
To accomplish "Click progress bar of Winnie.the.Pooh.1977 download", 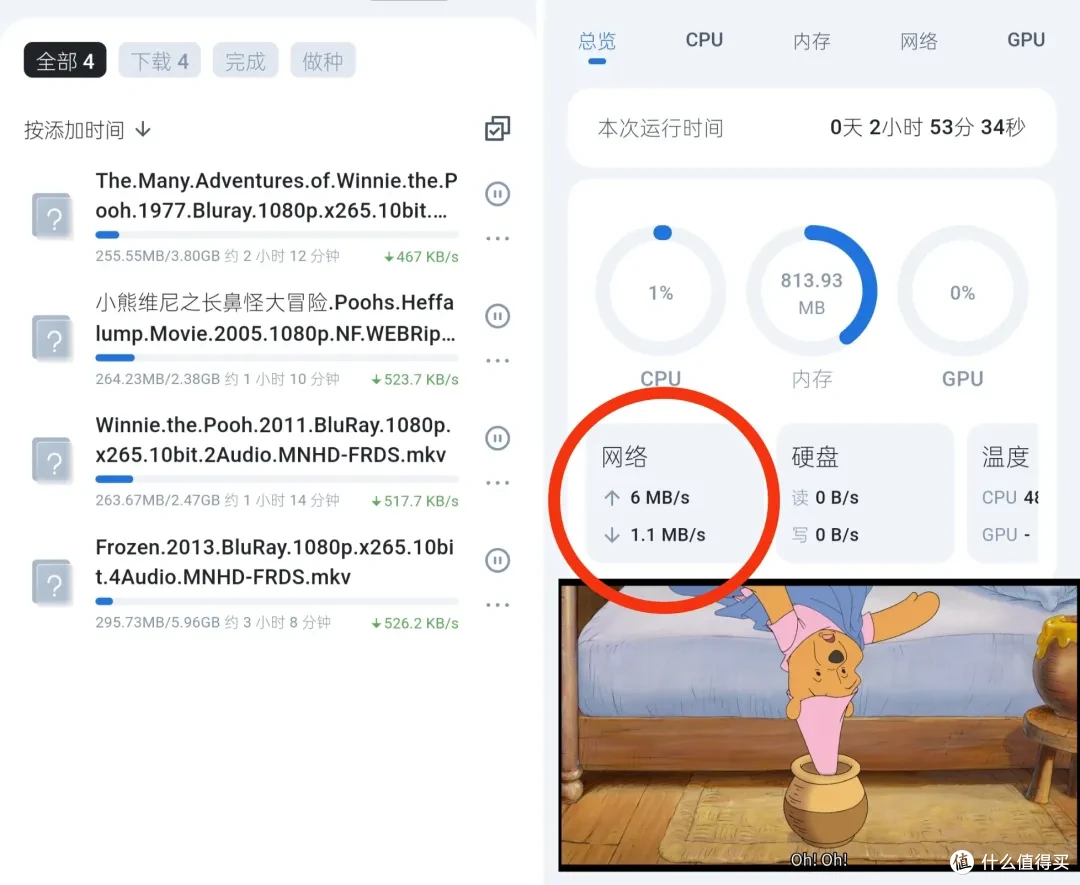I will tap(277, 235).
